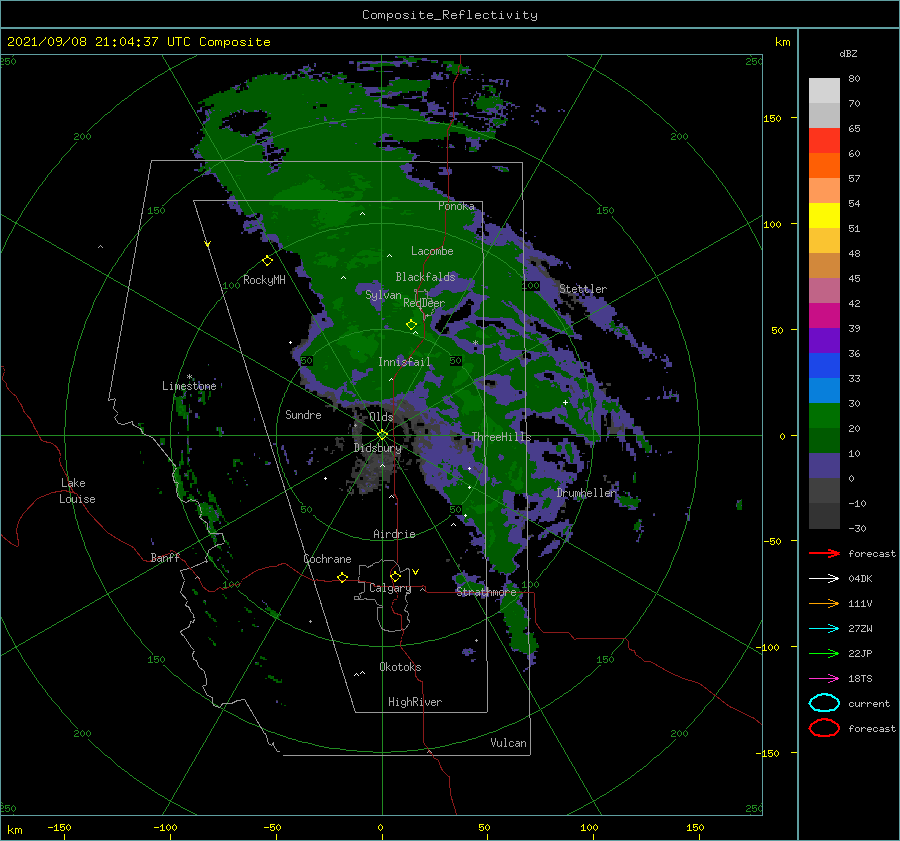The height and width of the screenshot is (841, 900).
Task: Click the Innisfail city label
Action: click(x=404, y=362)
